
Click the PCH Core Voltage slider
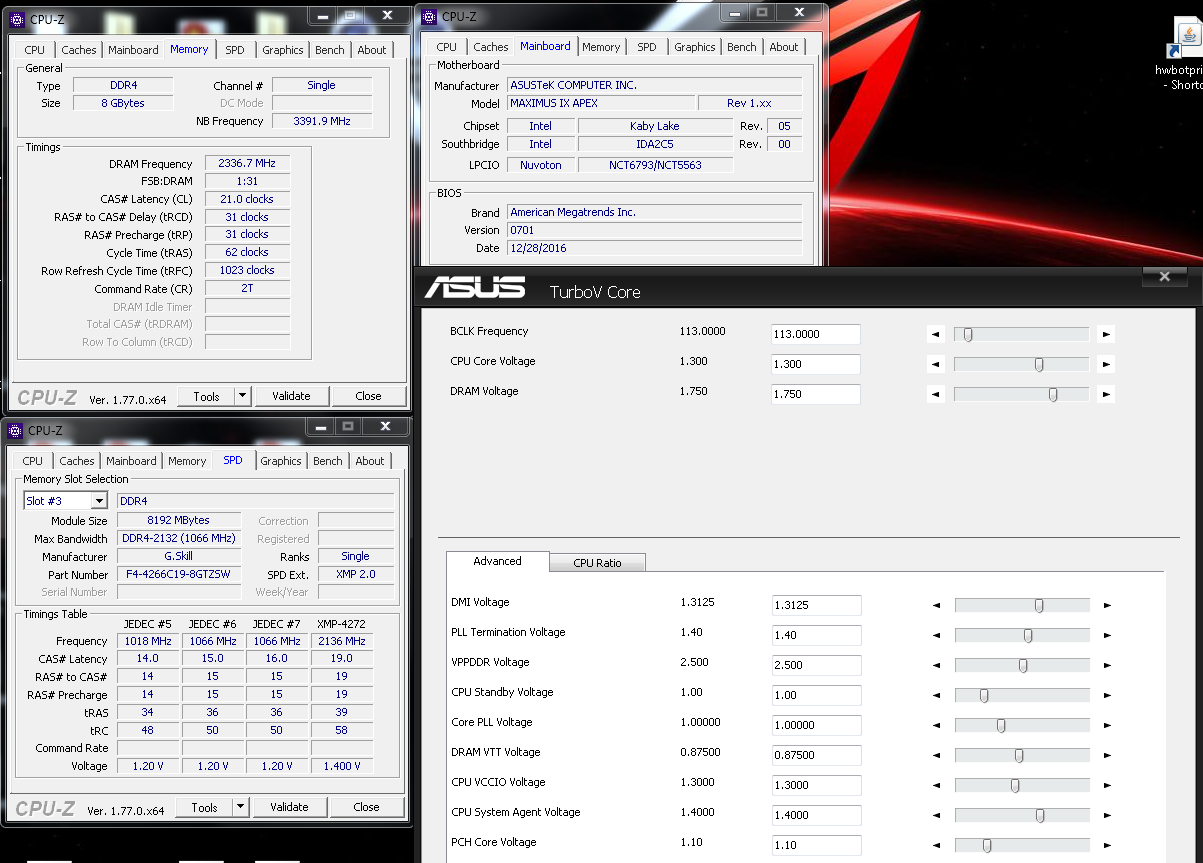[1022, 845]
